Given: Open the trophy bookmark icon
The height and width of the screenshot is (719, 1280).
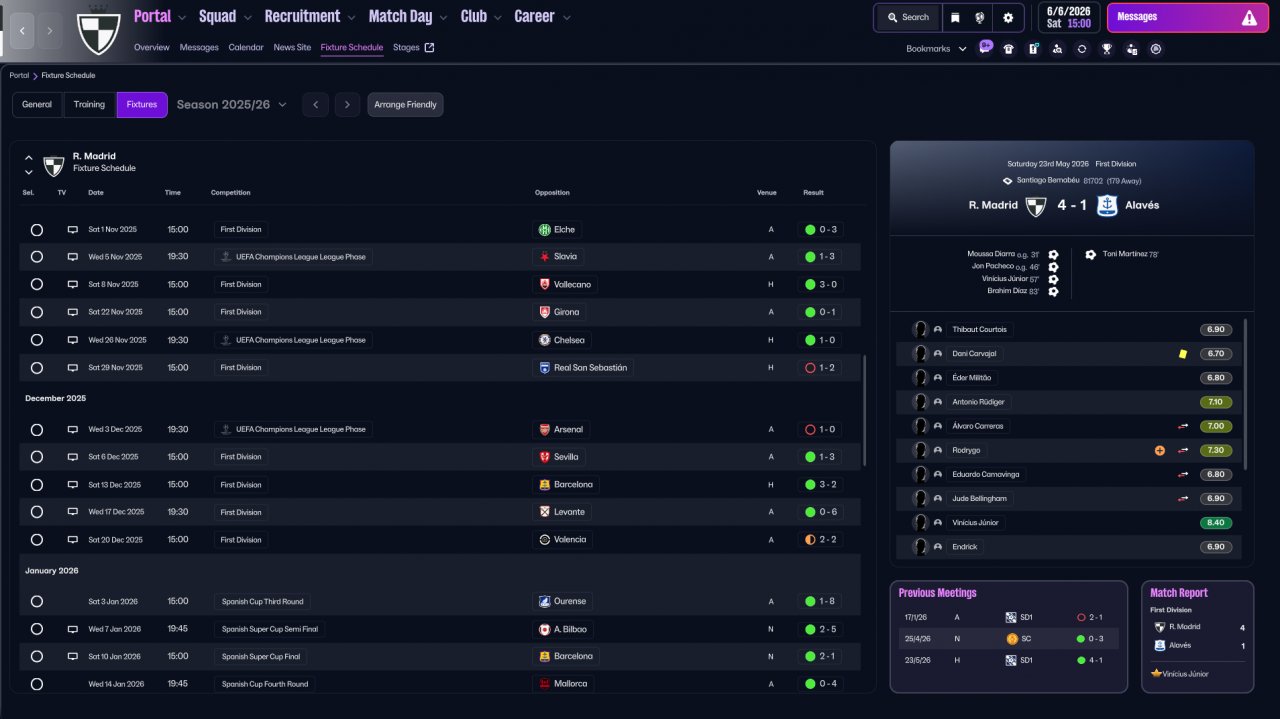Looking at the screenshot, I should pos(1107,48).
